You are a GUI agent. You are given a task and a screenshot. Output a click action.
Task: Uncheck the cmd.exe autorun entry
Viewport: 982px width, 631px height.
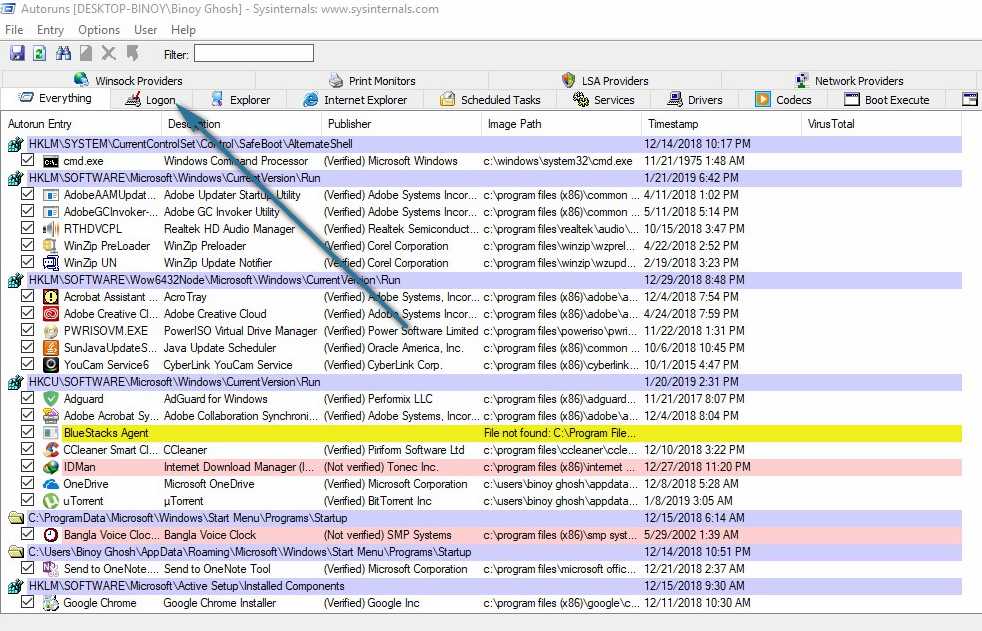pyautogui.click(x=28, y=160)
